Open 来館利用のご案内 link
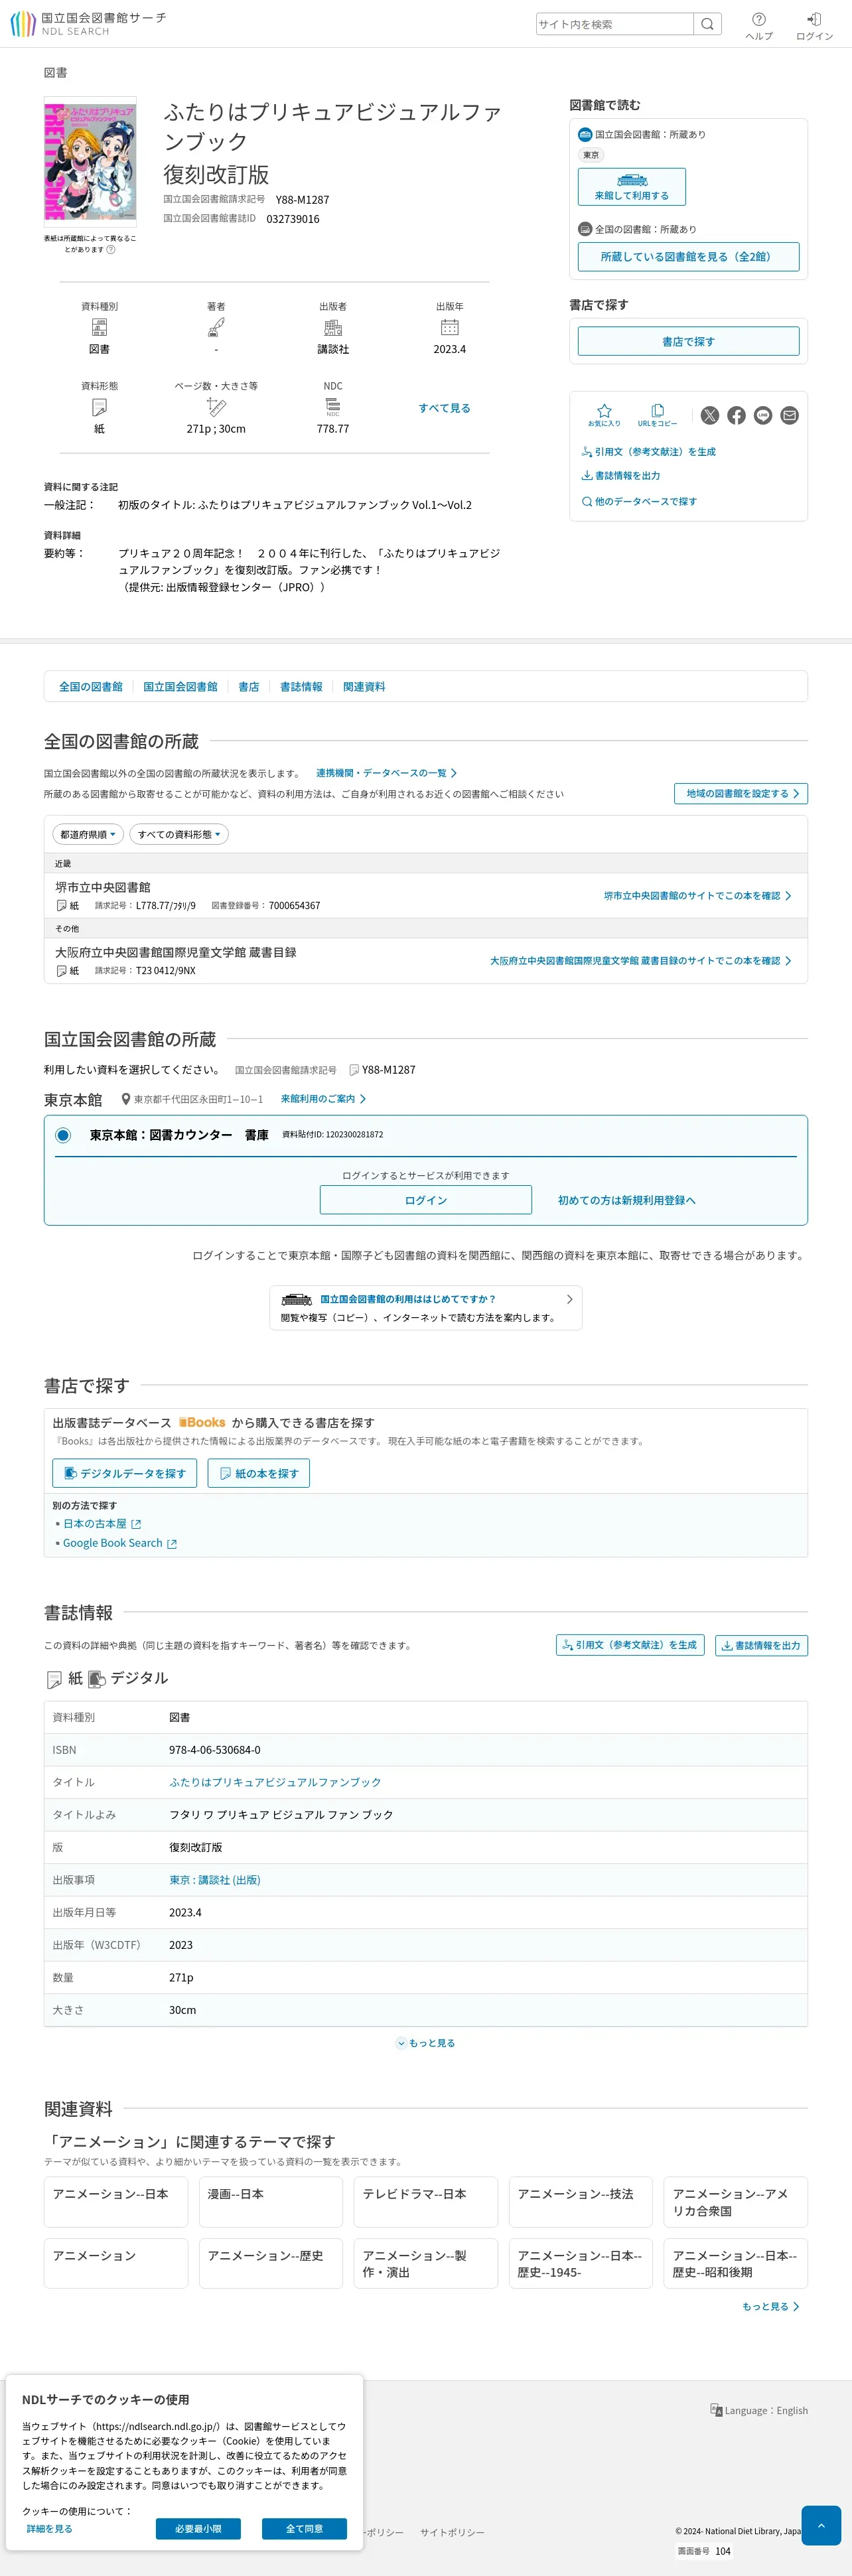852x2576 pixels. pyautogui.click(x=323, y=1099)
